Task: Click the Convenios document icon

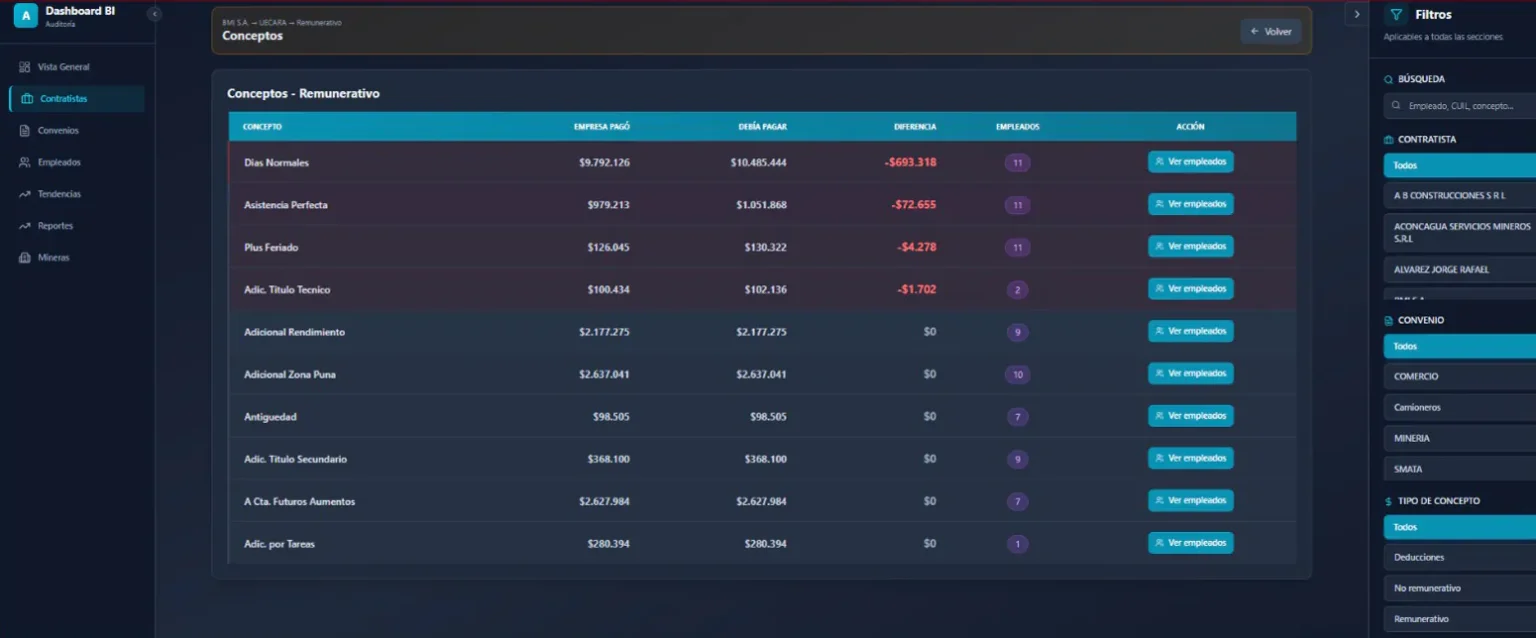Action: point(25,131)
